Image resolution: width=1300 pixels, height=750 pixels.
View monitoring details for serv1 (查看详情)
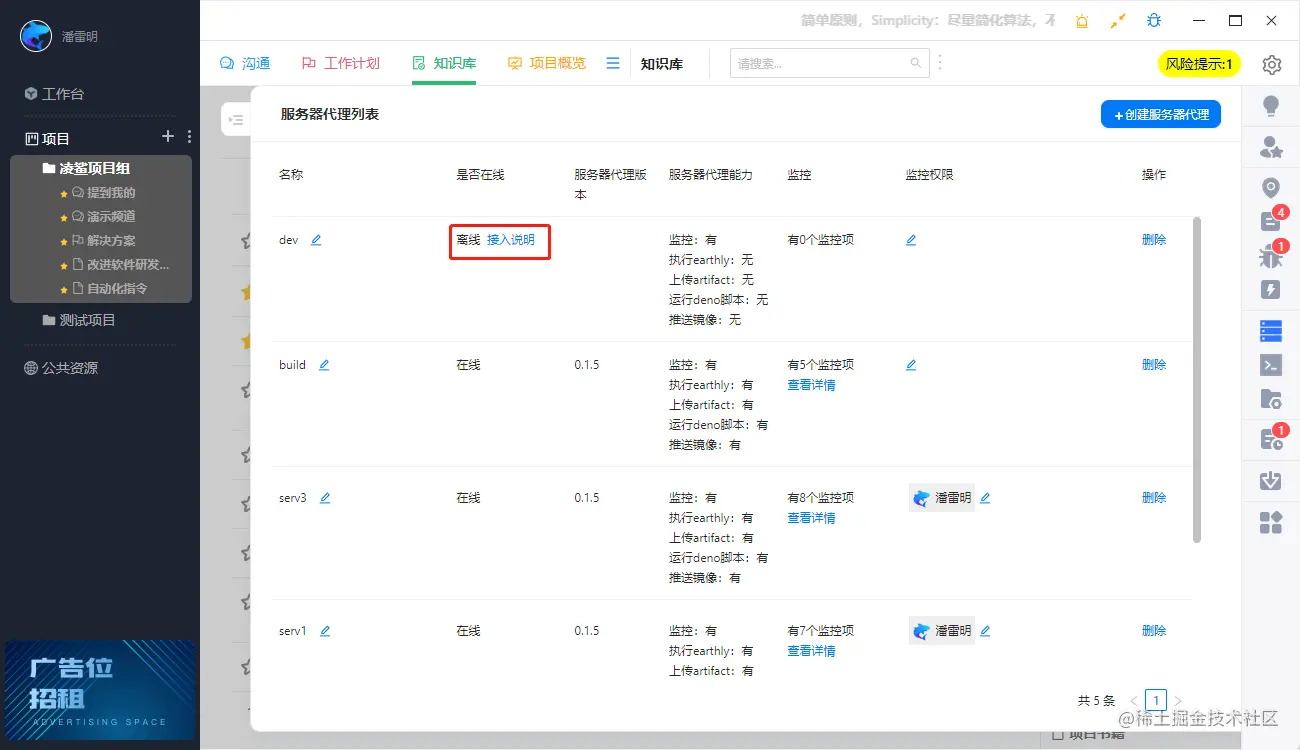click(811, 651)
